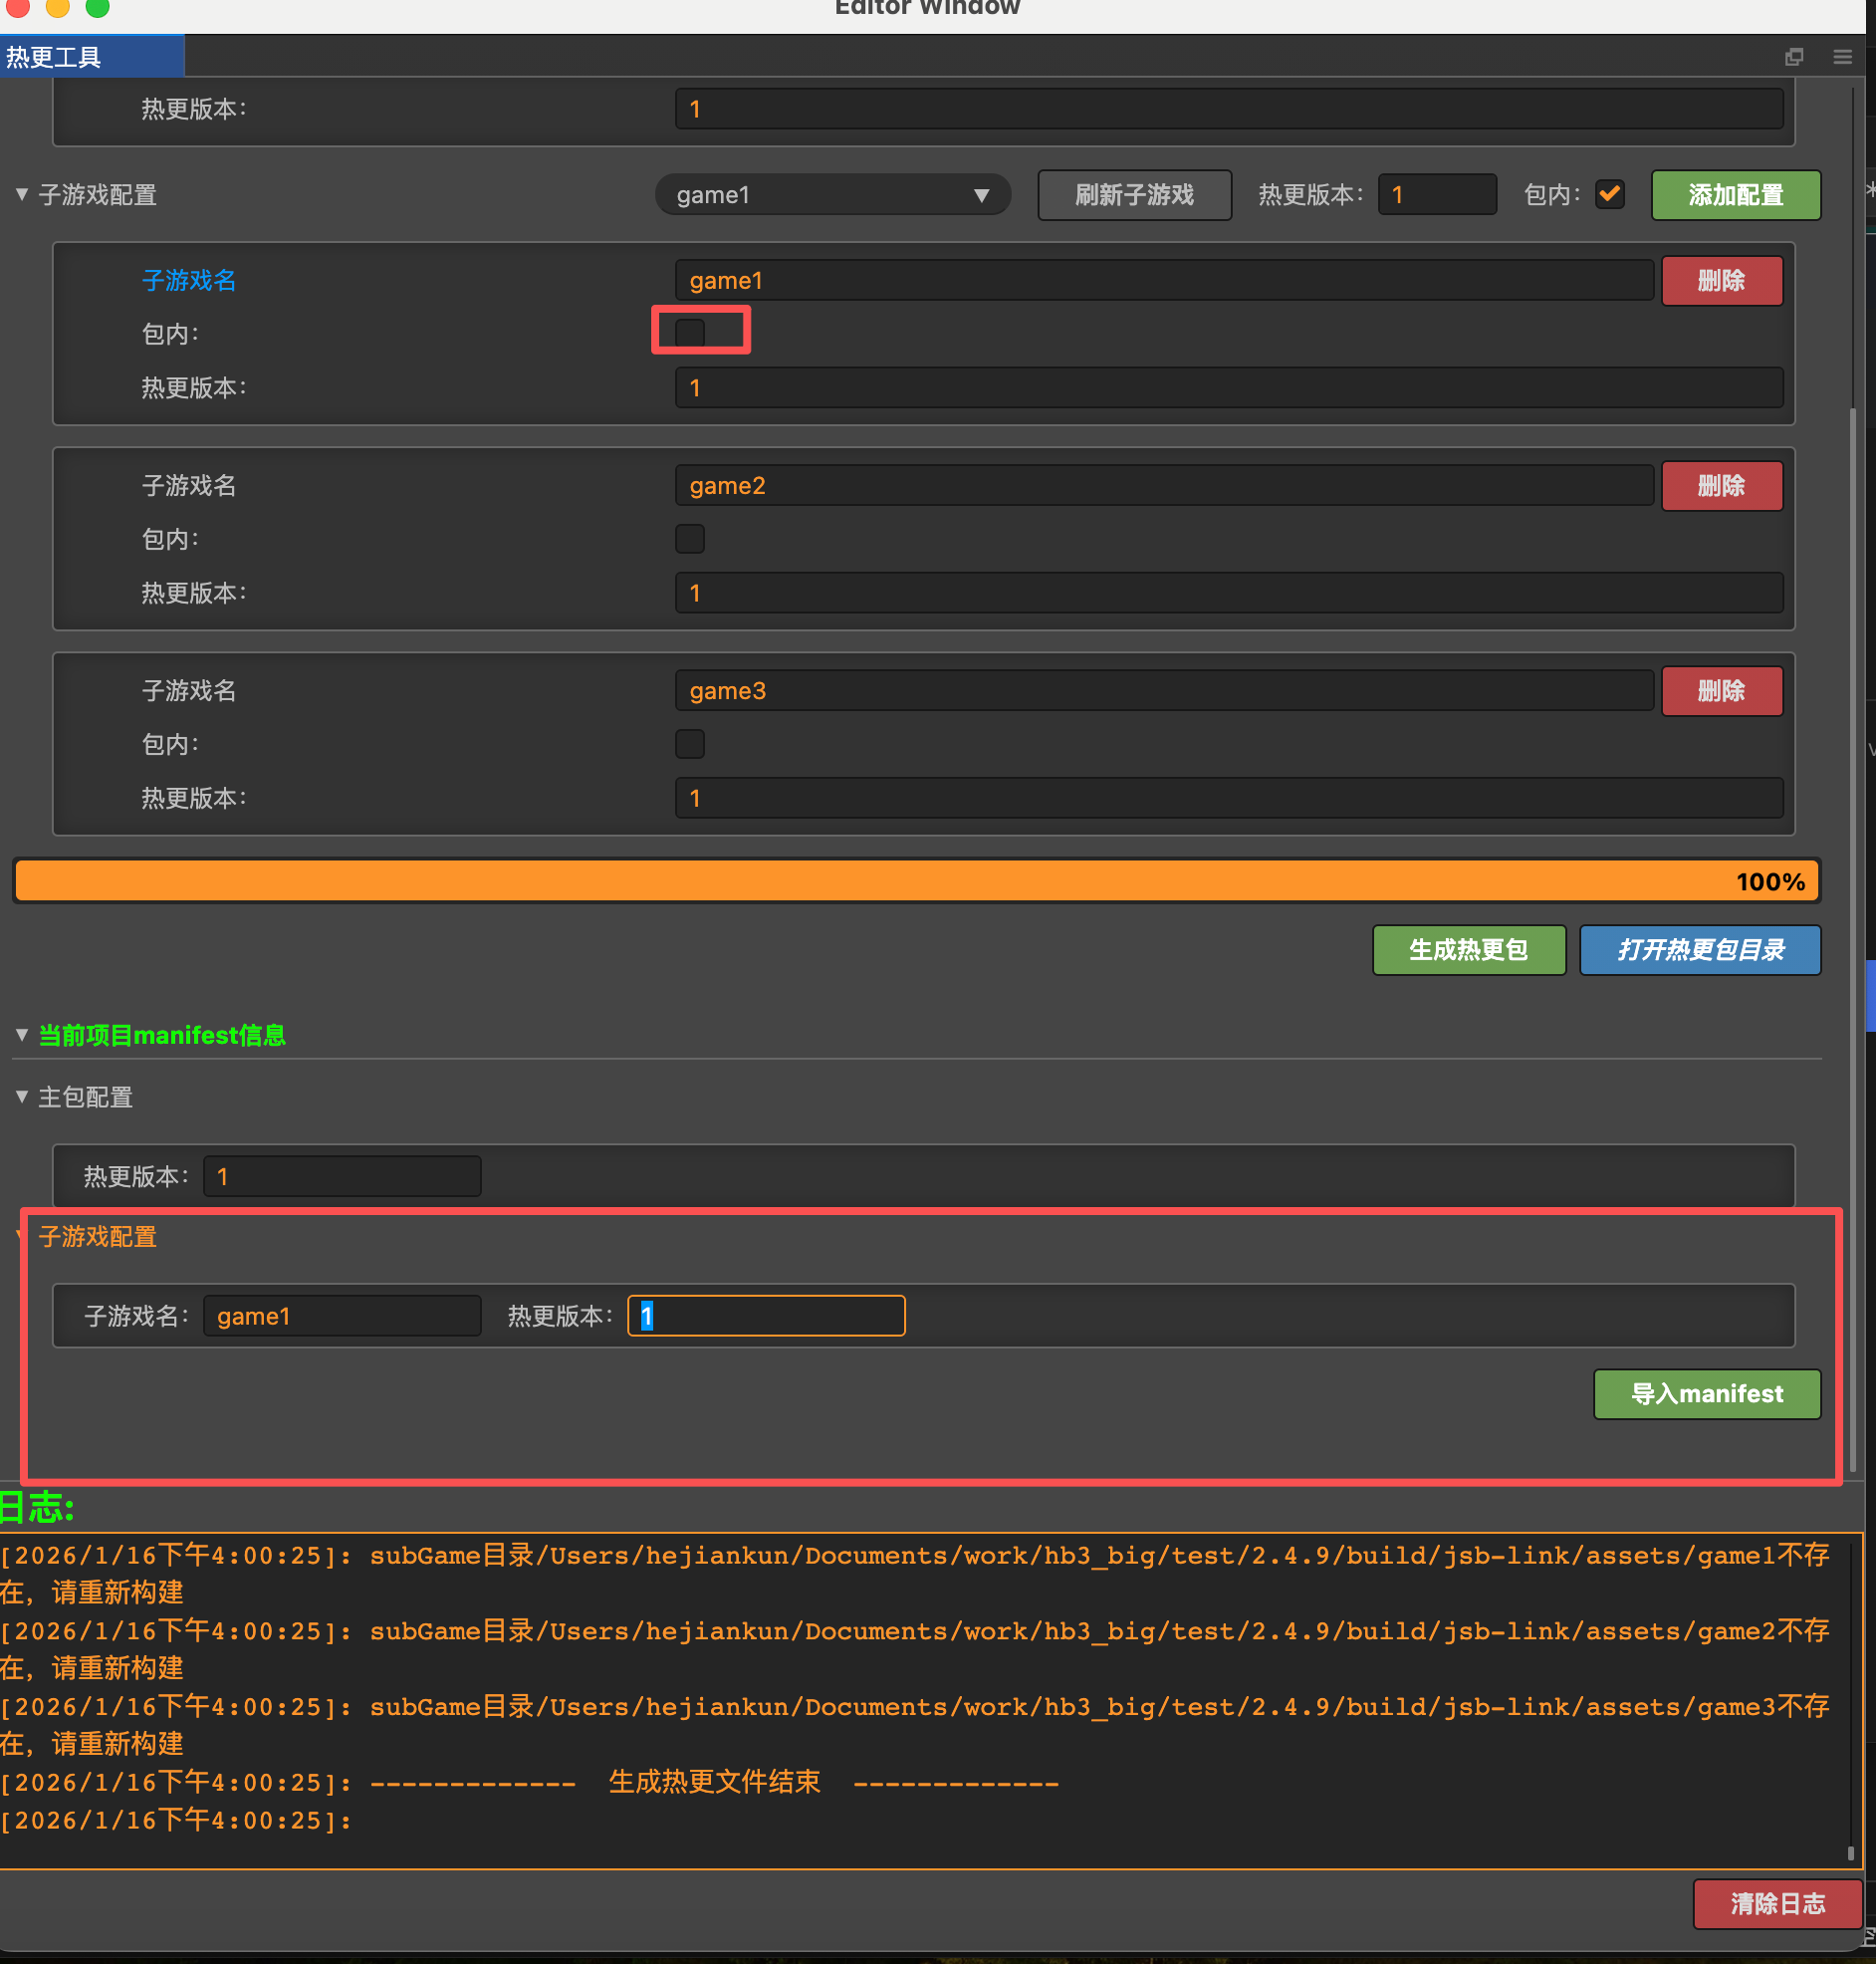Select the log line about assets/game3不存在

[915, 1725]
